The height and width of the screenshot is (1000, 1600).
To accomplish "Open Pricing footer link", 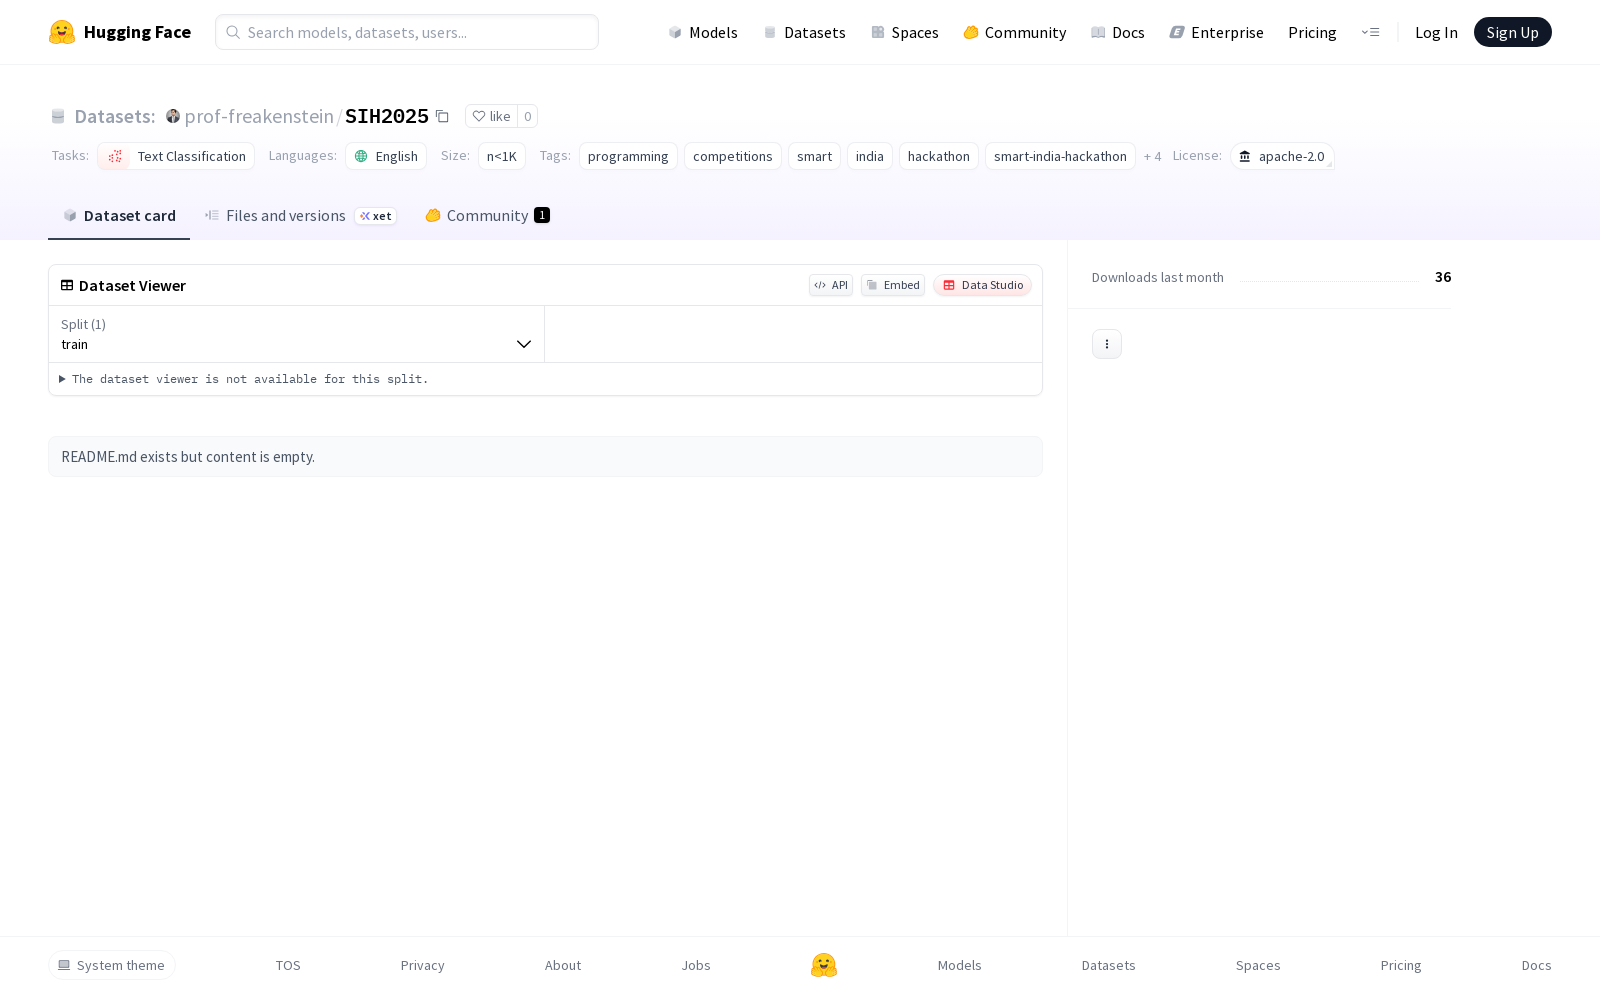I will click(x=1401, y=965).
